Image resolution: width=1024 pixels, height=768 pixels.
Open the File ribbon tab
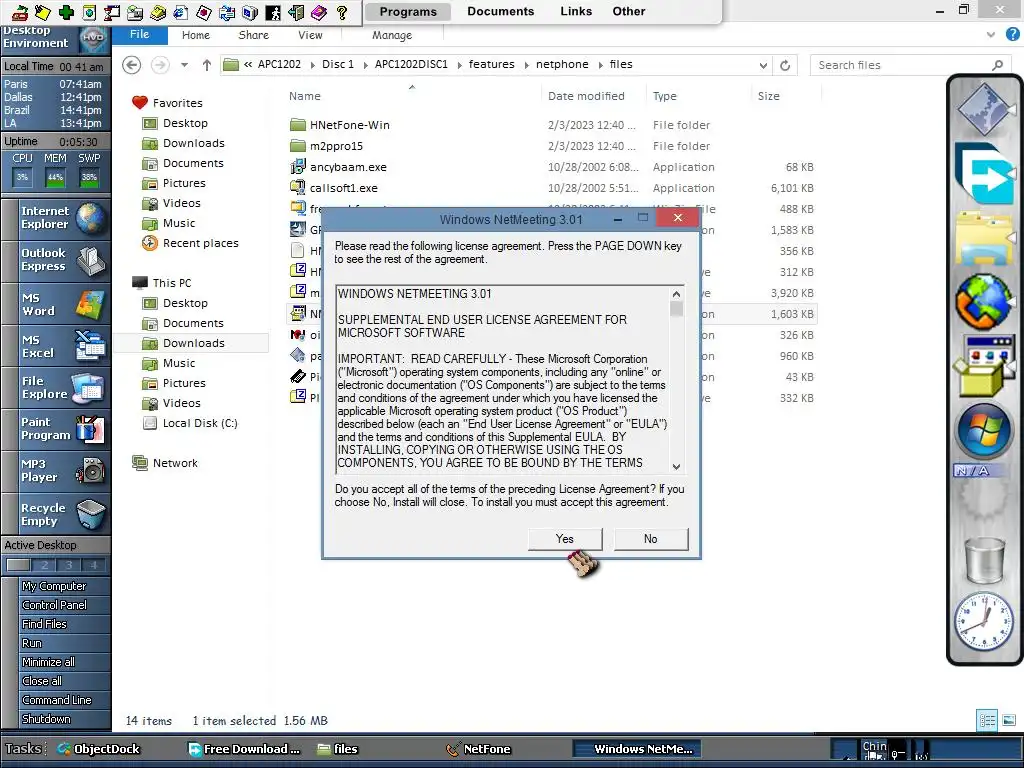click(139, 35)
